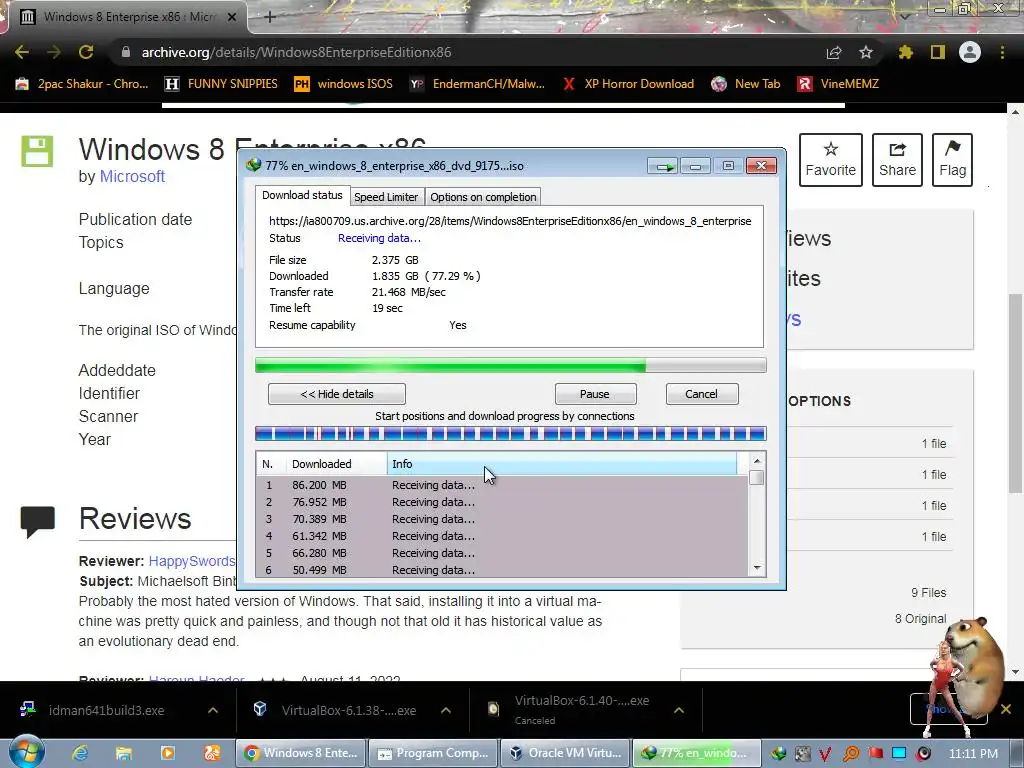Screen dimensions: 1024x768
Task: Select connection row with 61.342 MB
Action: coord(502,536)
